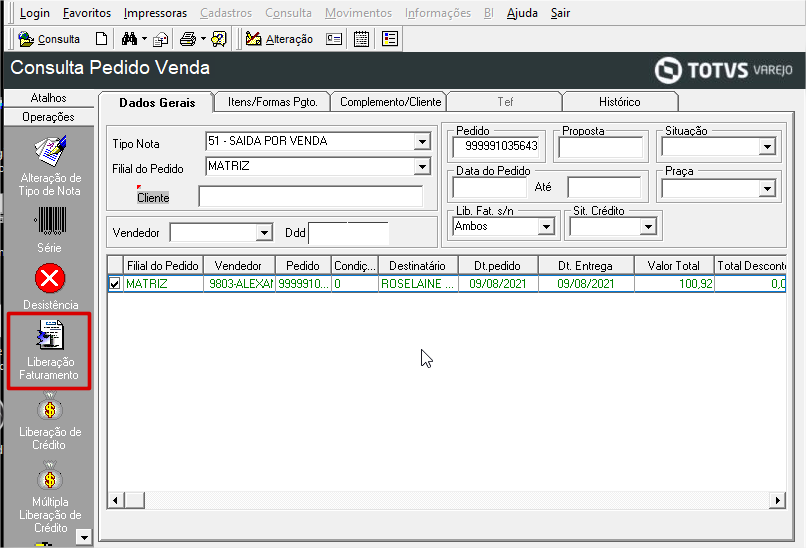Viewport: 806px width, 548px height.
Task: Expand the Tipo Nota dropdown
Action: [422, 141]
